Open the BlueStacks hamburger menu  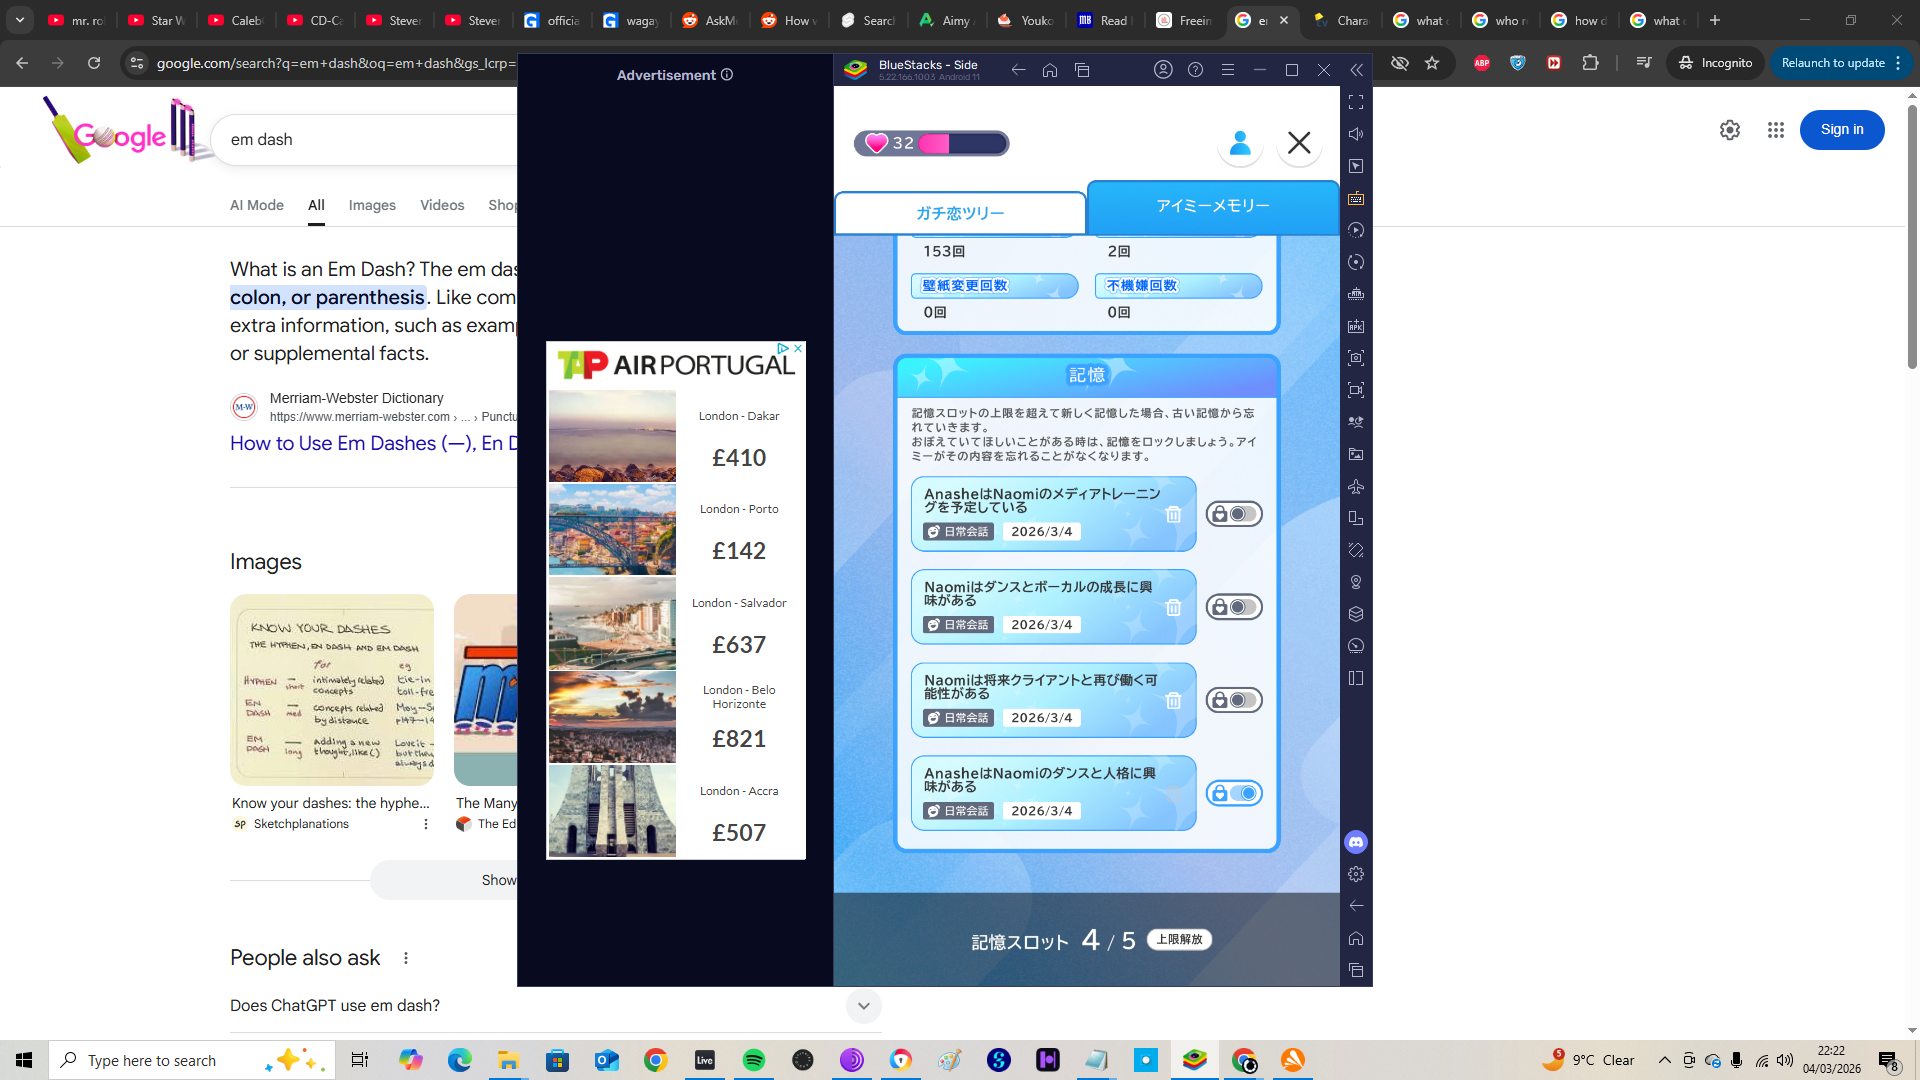coord(1228,70)
